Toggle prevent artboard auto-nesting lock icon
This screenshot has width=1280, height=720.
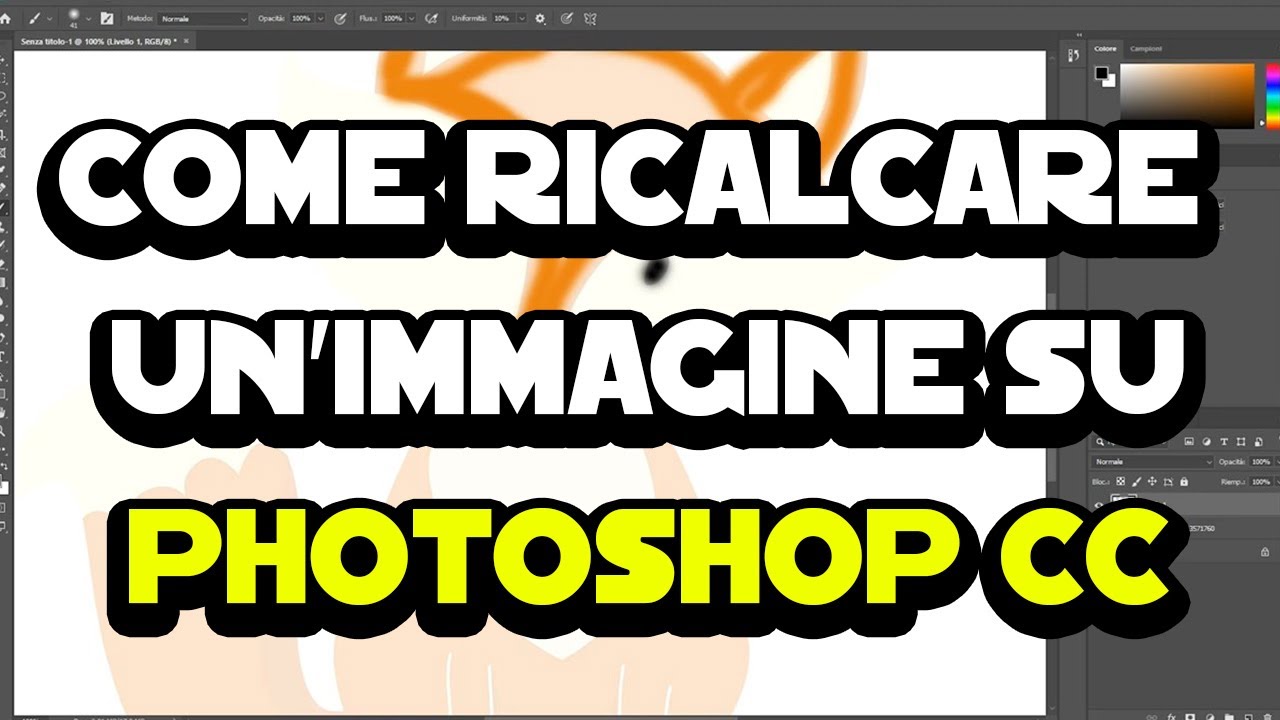point(1168,482)
